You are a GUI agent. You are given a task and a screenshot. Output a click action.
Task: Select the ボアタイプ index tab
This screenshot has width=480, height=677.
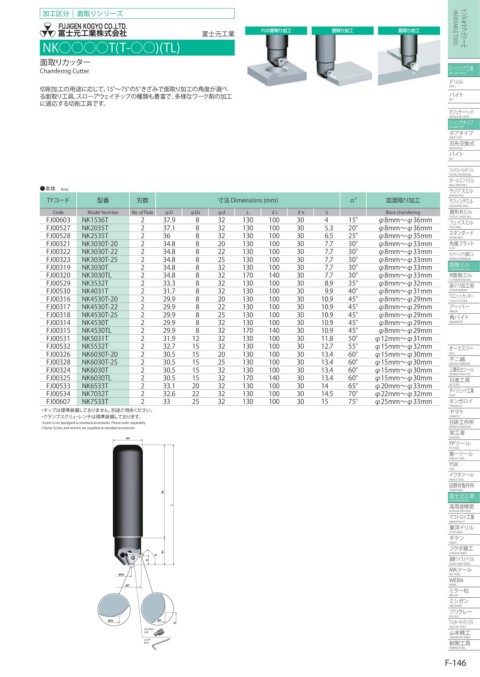[x=463, y=134]
